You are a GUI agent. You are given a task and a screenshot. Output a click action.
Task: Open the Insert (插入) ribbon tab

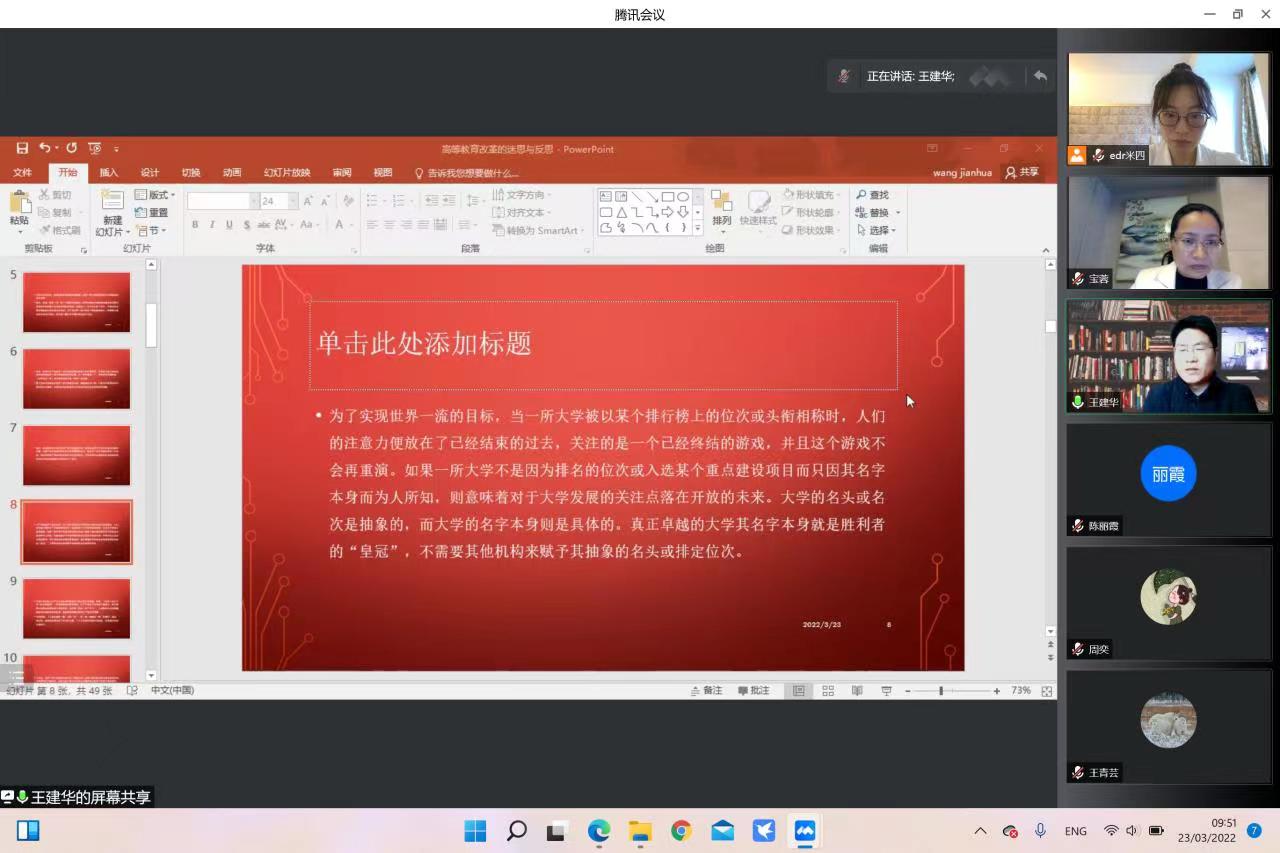[108, 172]
